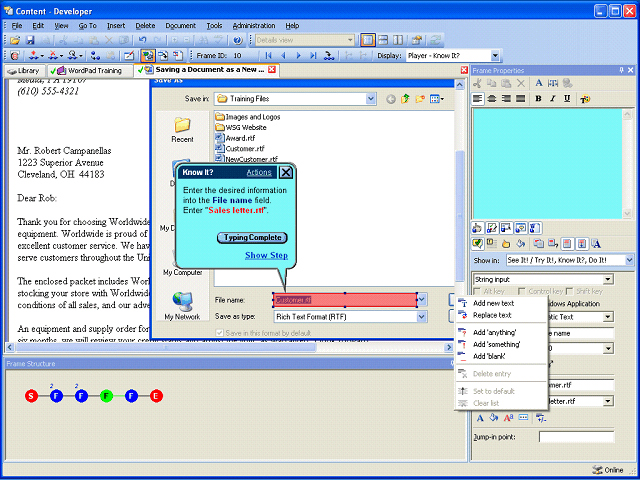Click the Save floppy disk toolbar icon
Image resolution: width=640 pixels, height=480 pixels.
click(x=30, y=40)
